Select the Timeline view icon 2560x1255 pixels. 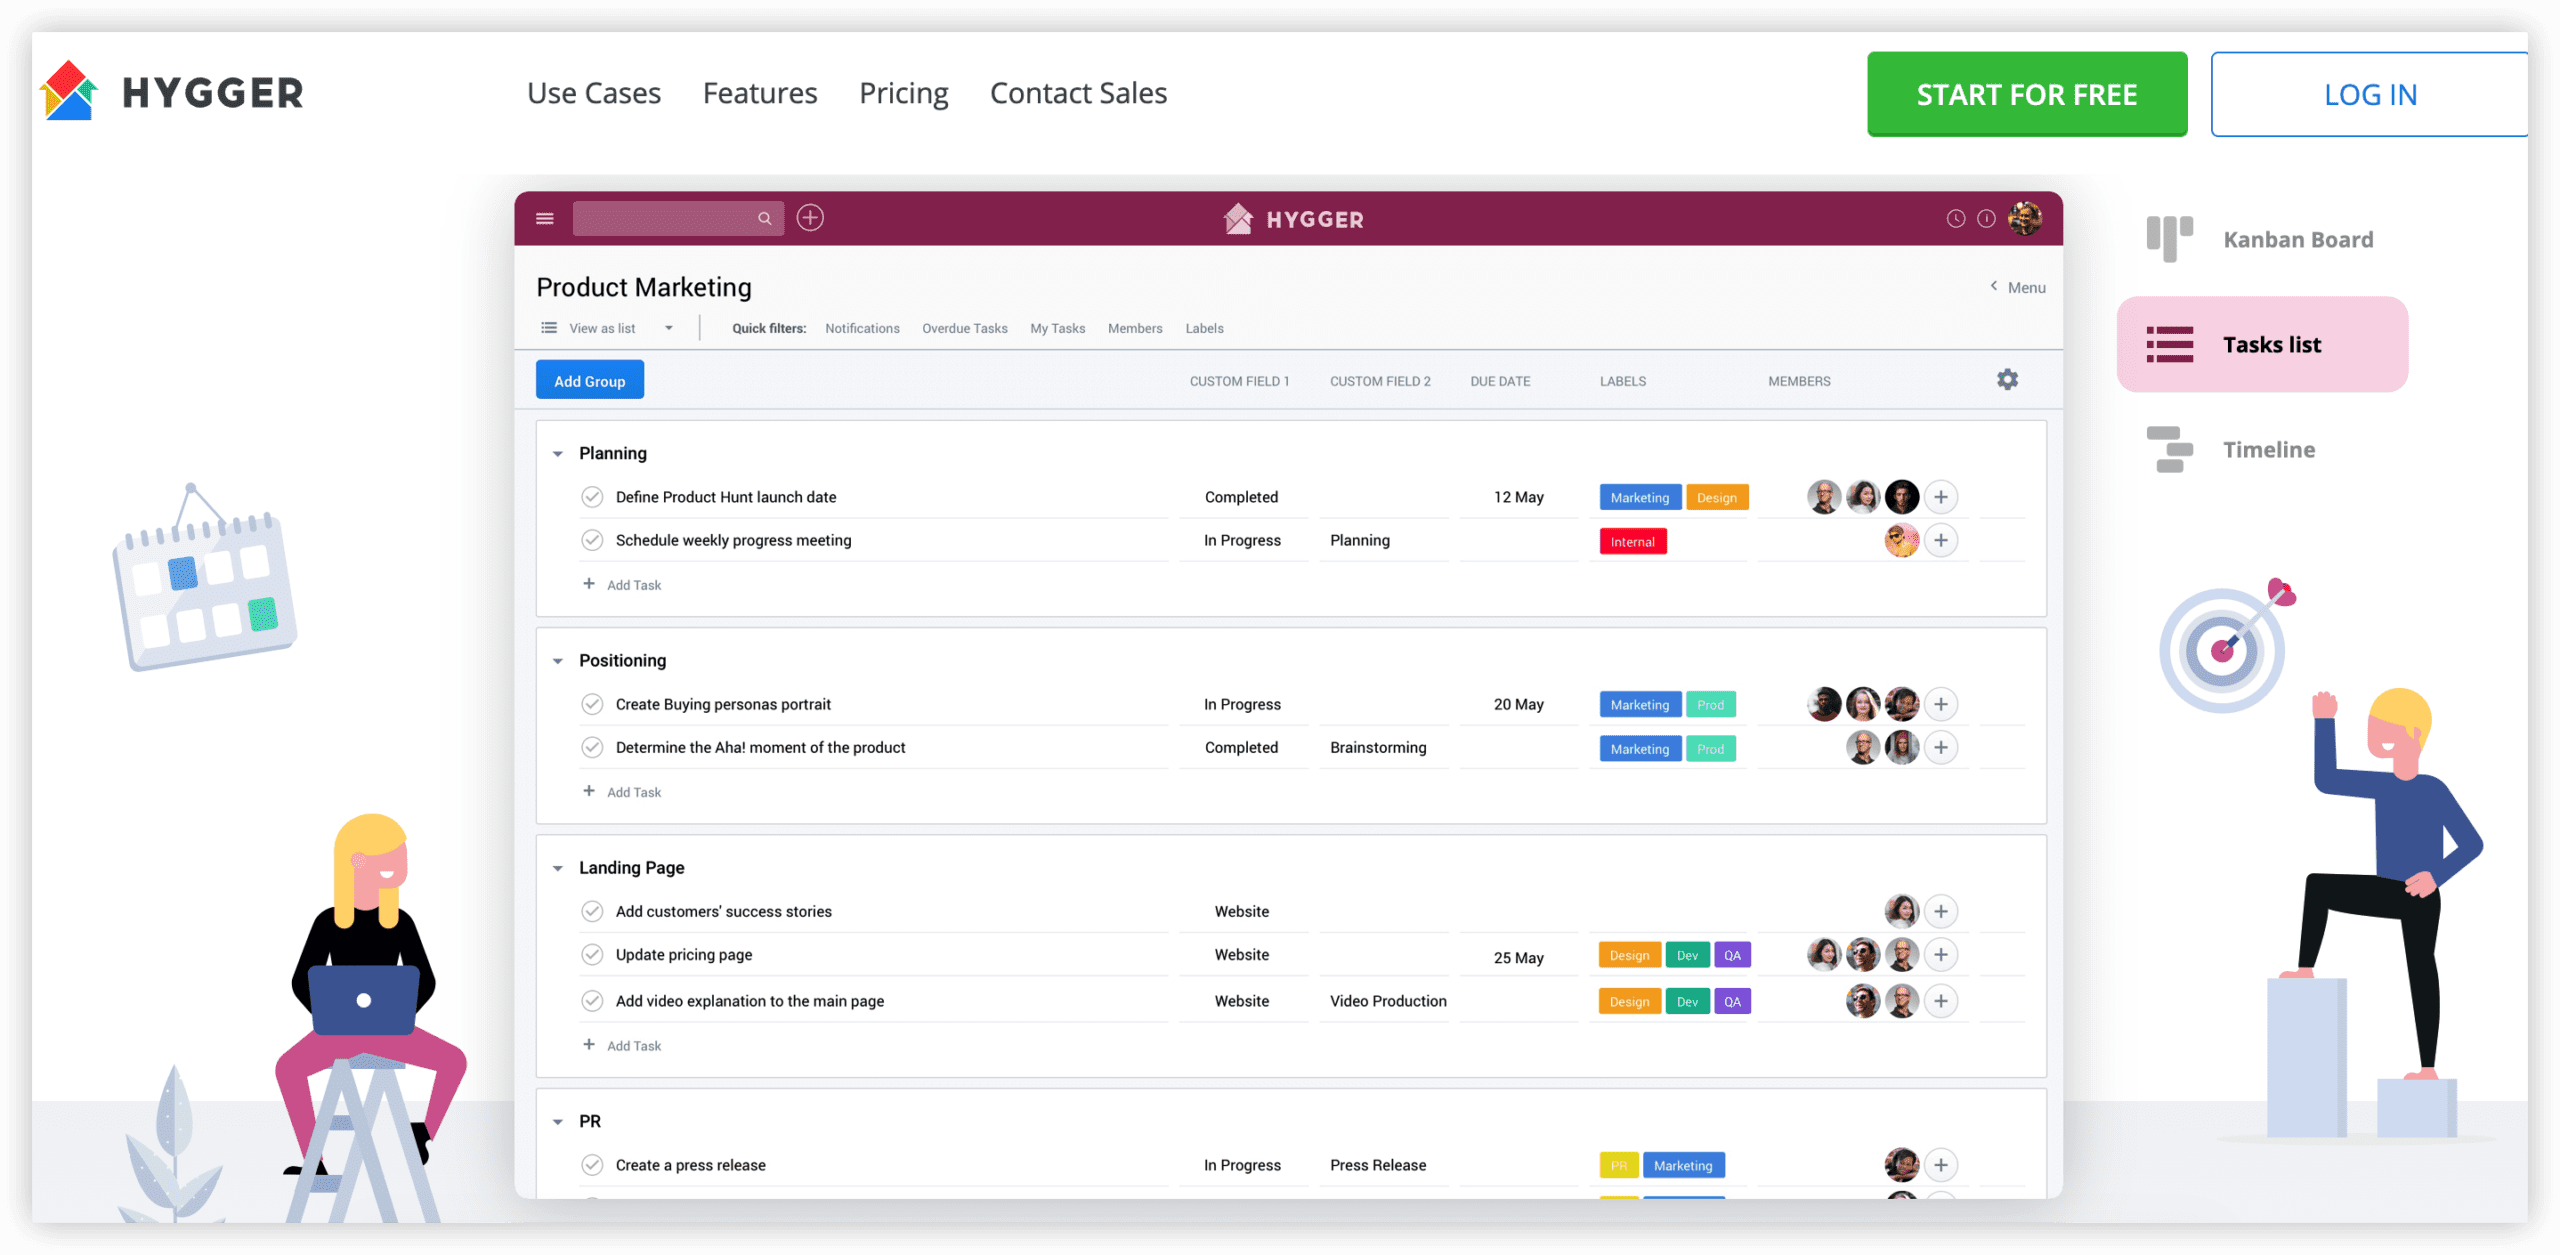pyautogui.click(x=2169, y=449)
